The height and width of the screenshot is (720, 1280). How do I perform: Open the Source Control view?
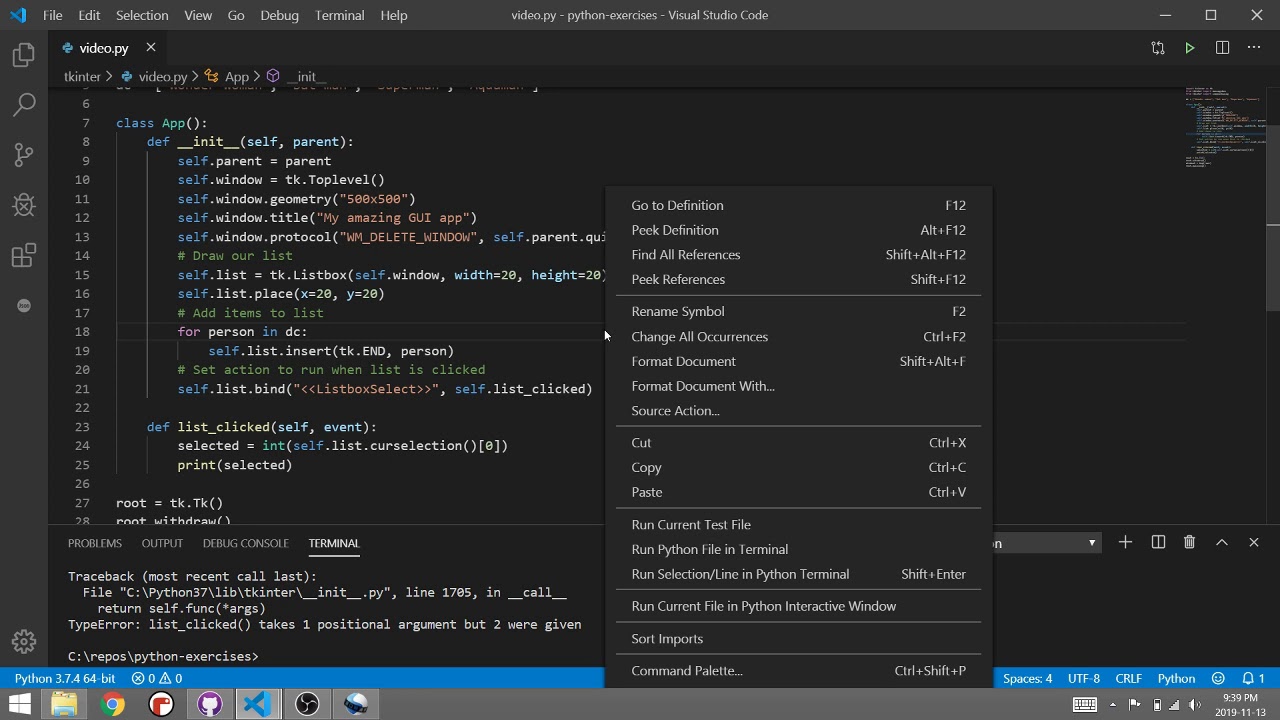coord(24,155)
